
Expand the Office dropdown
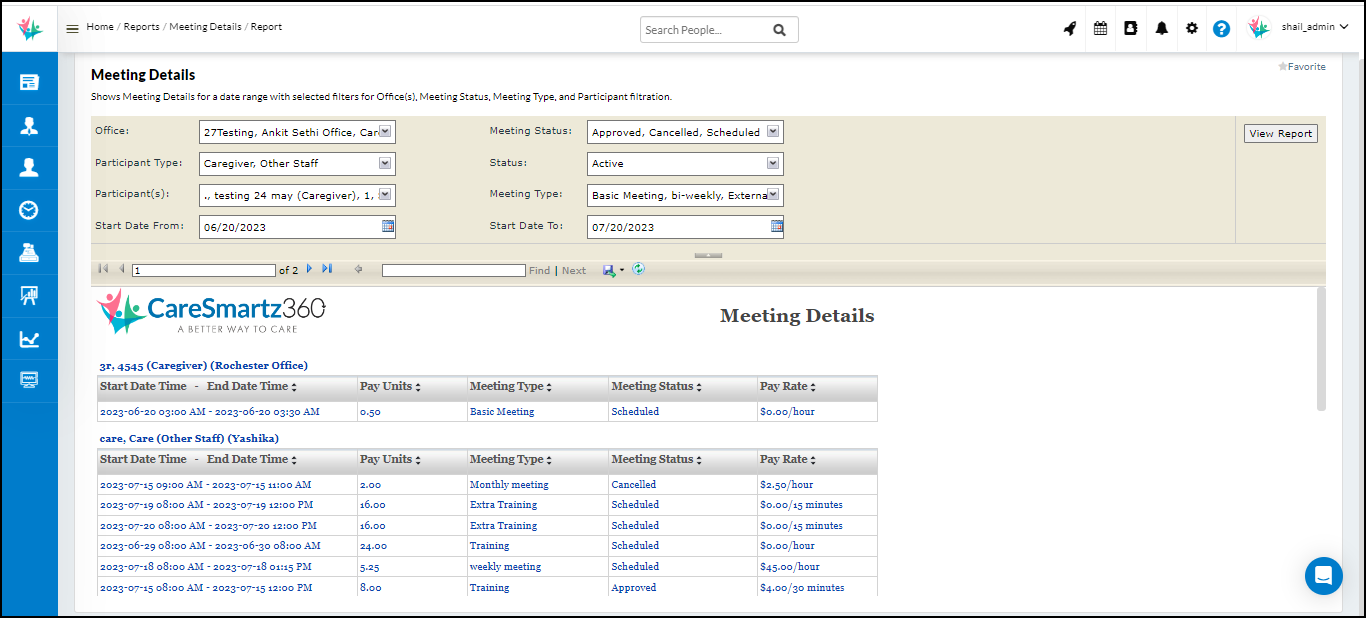tap(386, 132)
